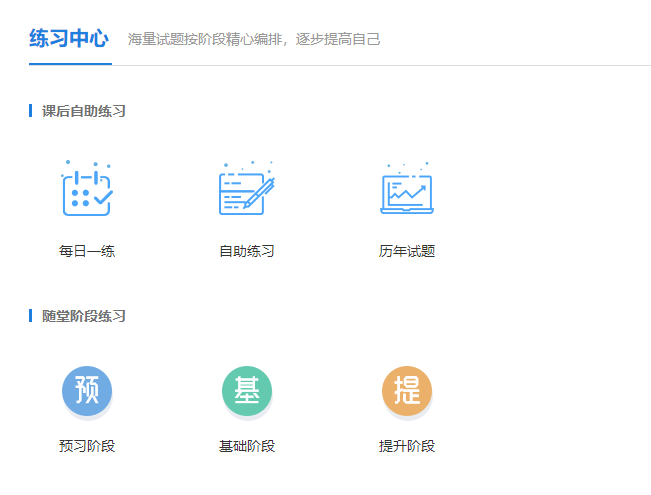651x495 pixels.
Task: Click the 海量试题按阶段精心编排 subtitle text
Action: [x=254, y=40]
